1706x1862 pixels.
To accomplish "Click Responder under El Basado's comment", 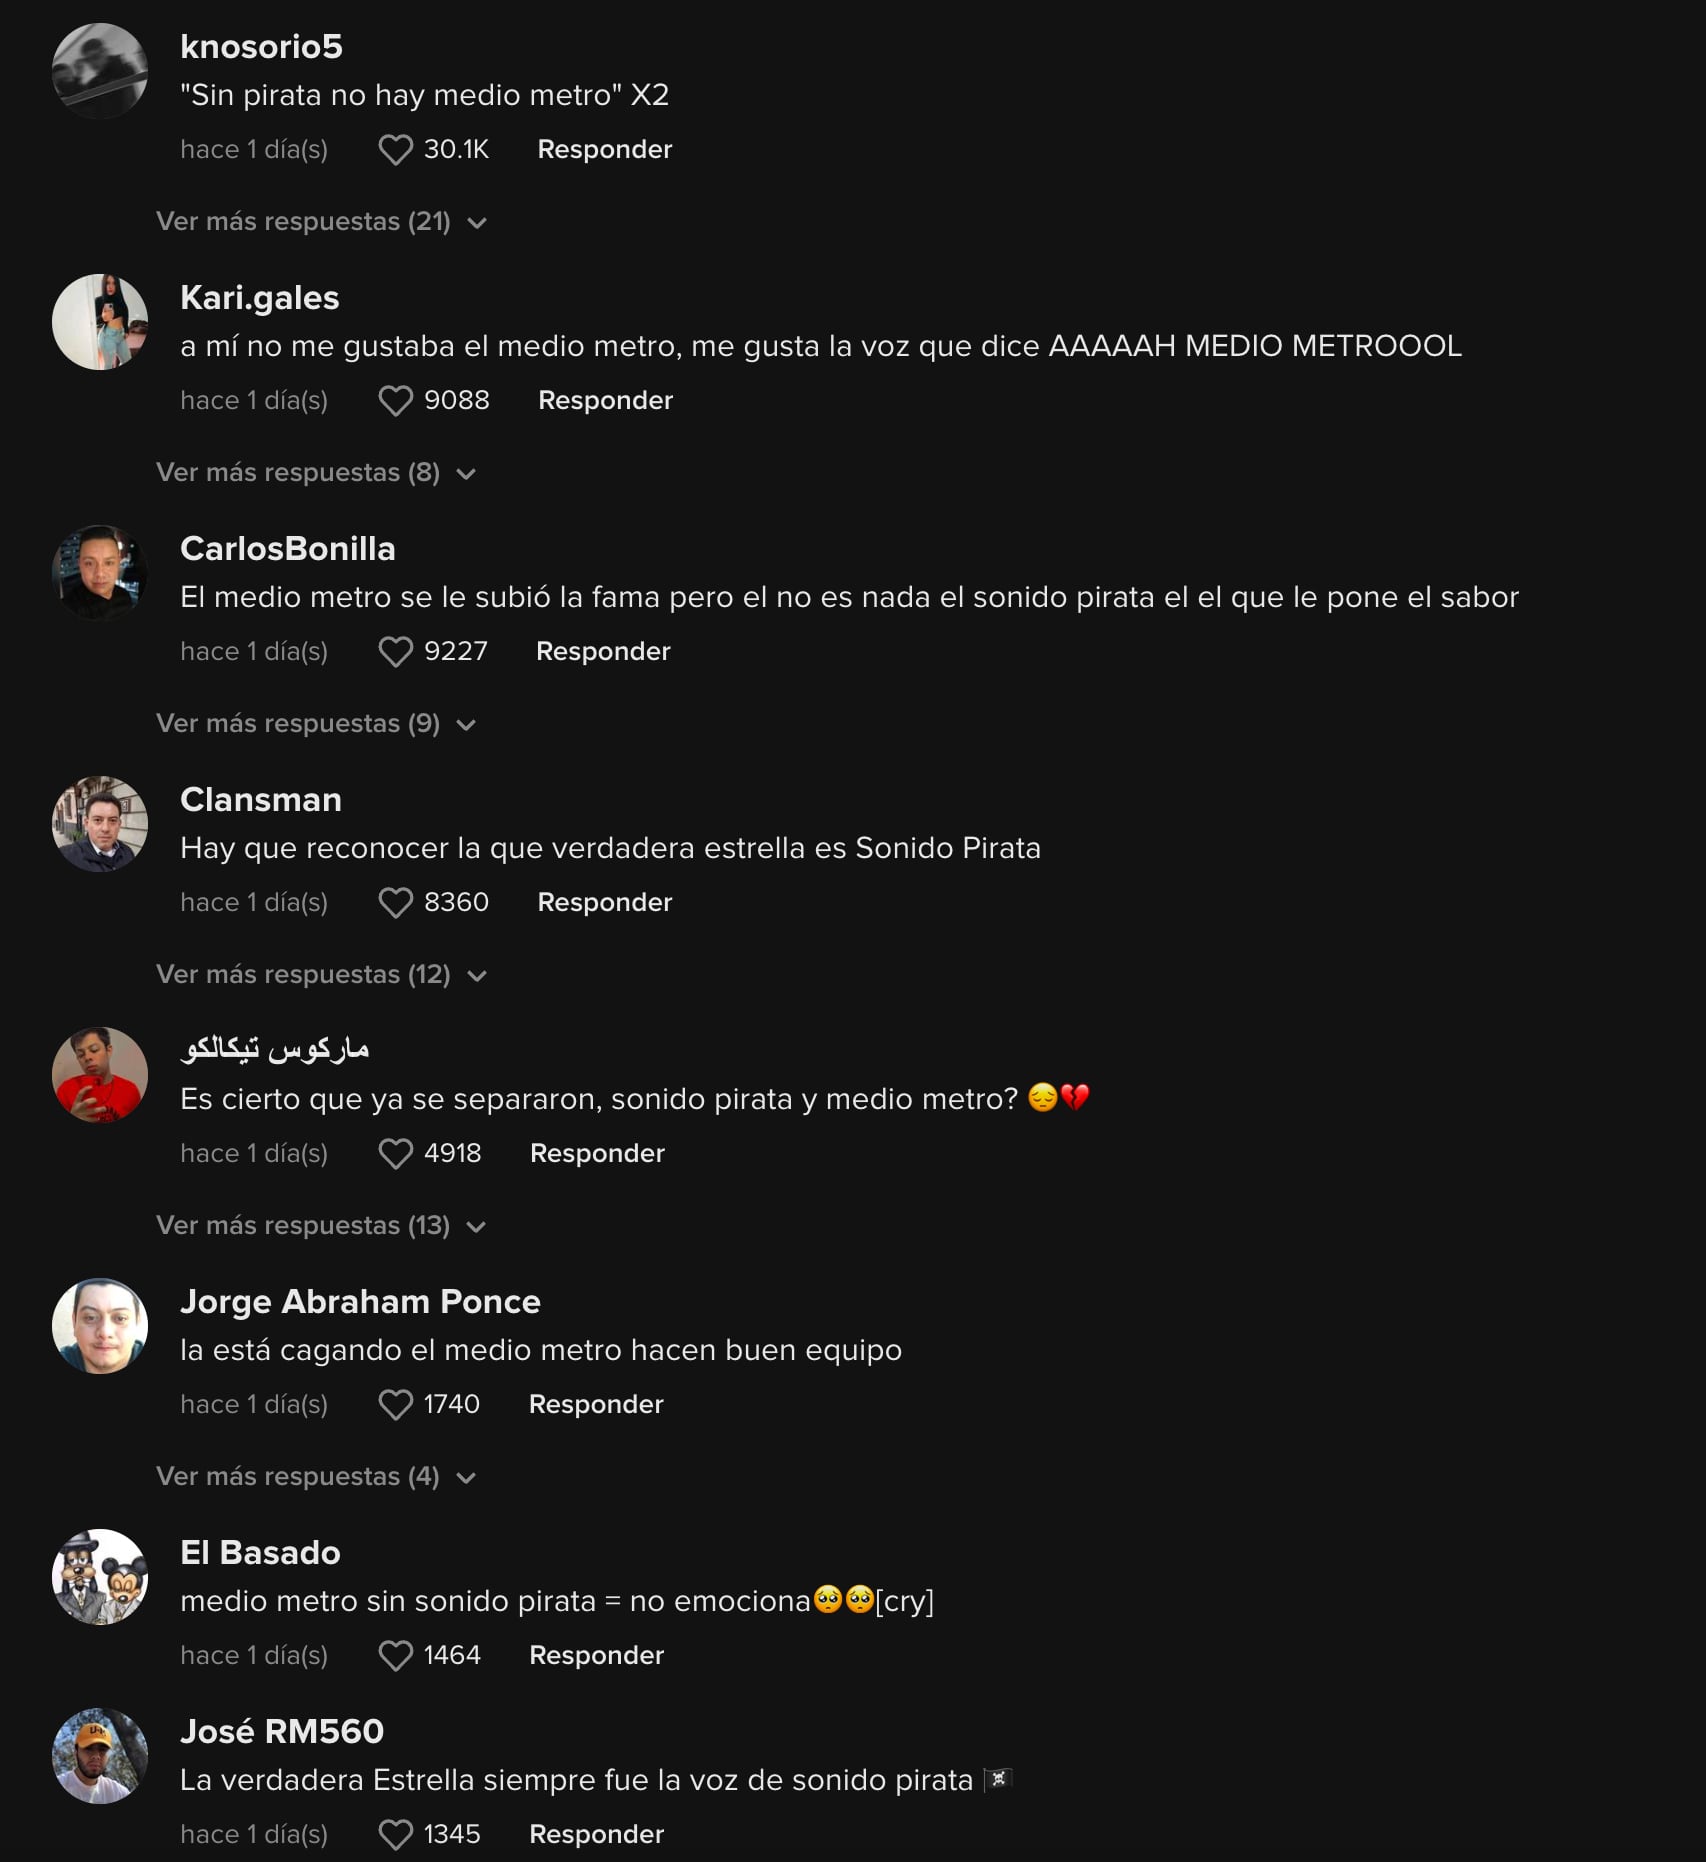I will 596,1656.
